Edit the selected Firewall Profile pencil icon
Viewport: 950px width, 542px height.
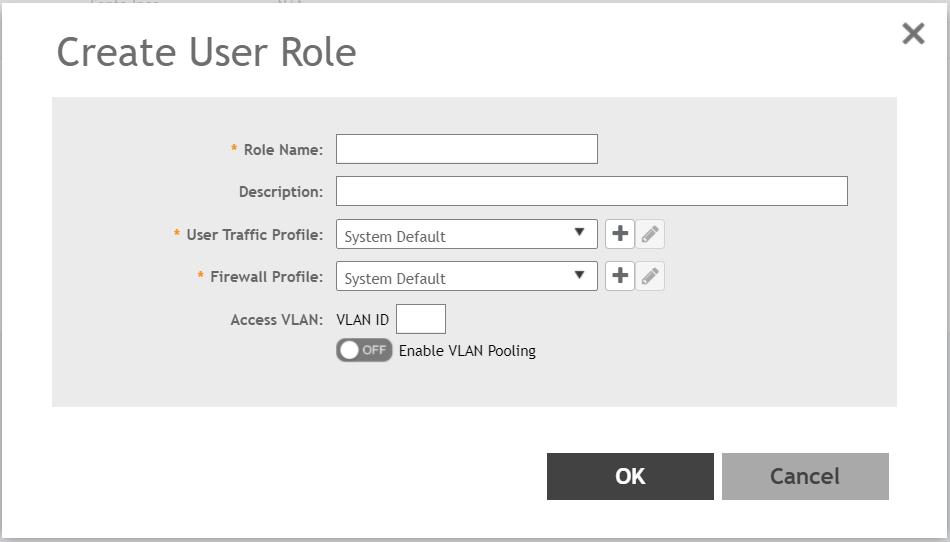pos(650,276)
